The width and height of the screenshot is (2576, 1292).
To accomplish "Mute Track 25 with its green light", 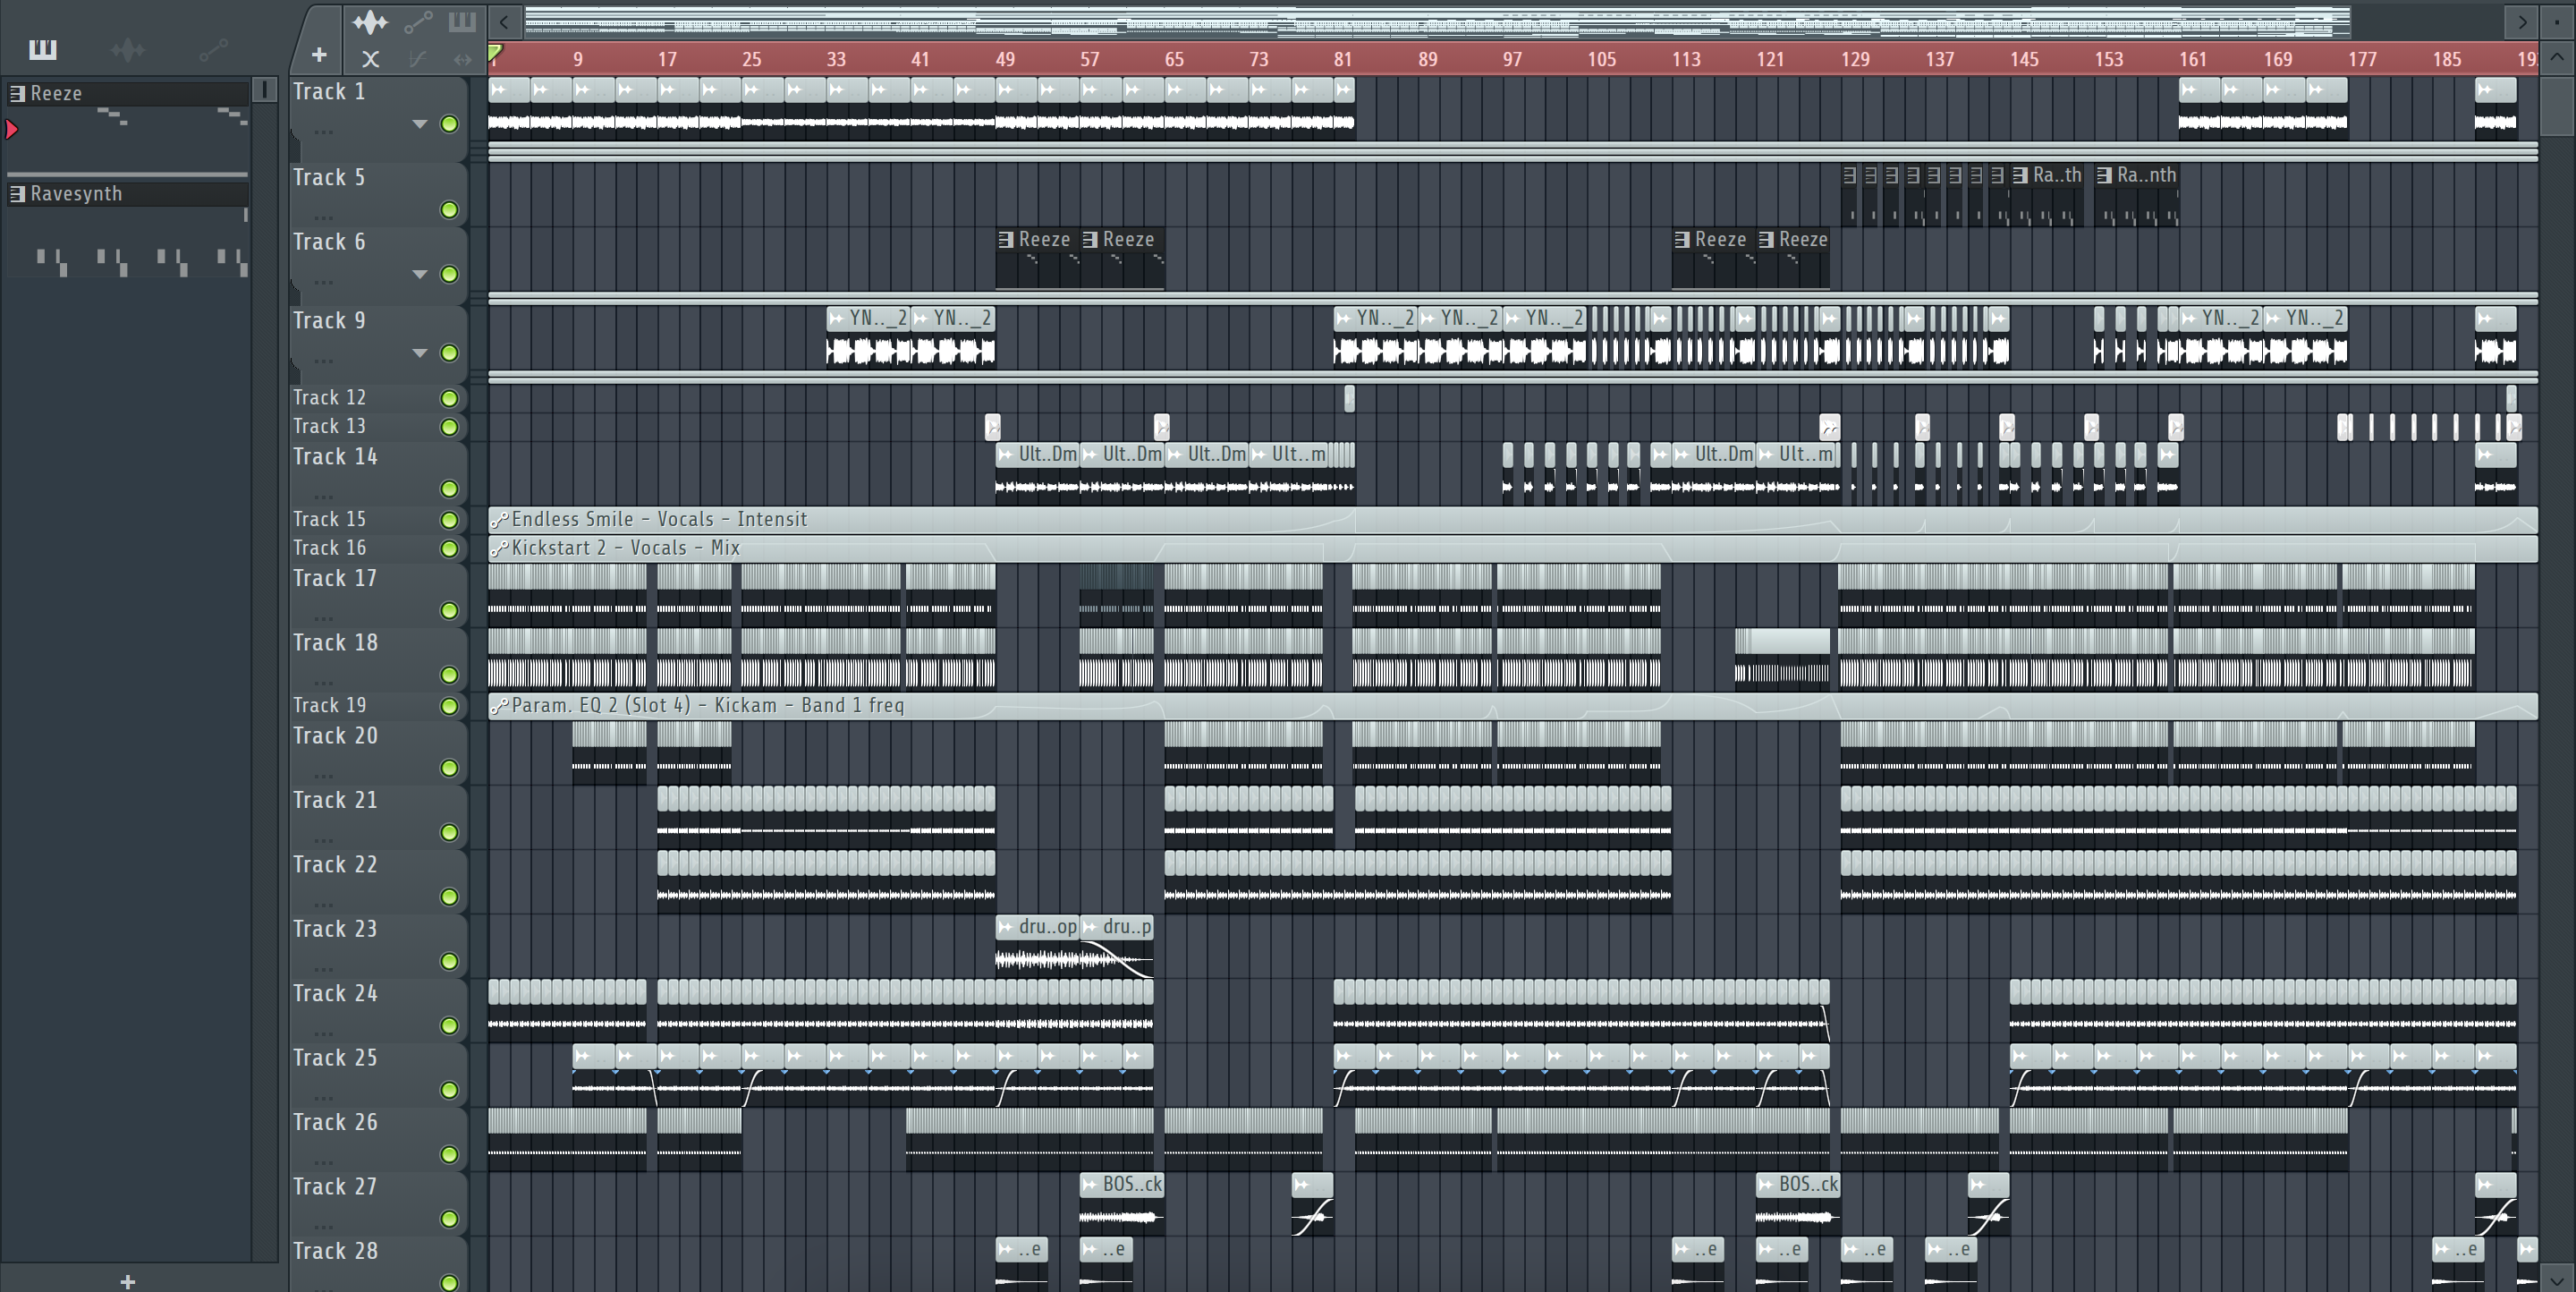I will (x=450, y=1090).
